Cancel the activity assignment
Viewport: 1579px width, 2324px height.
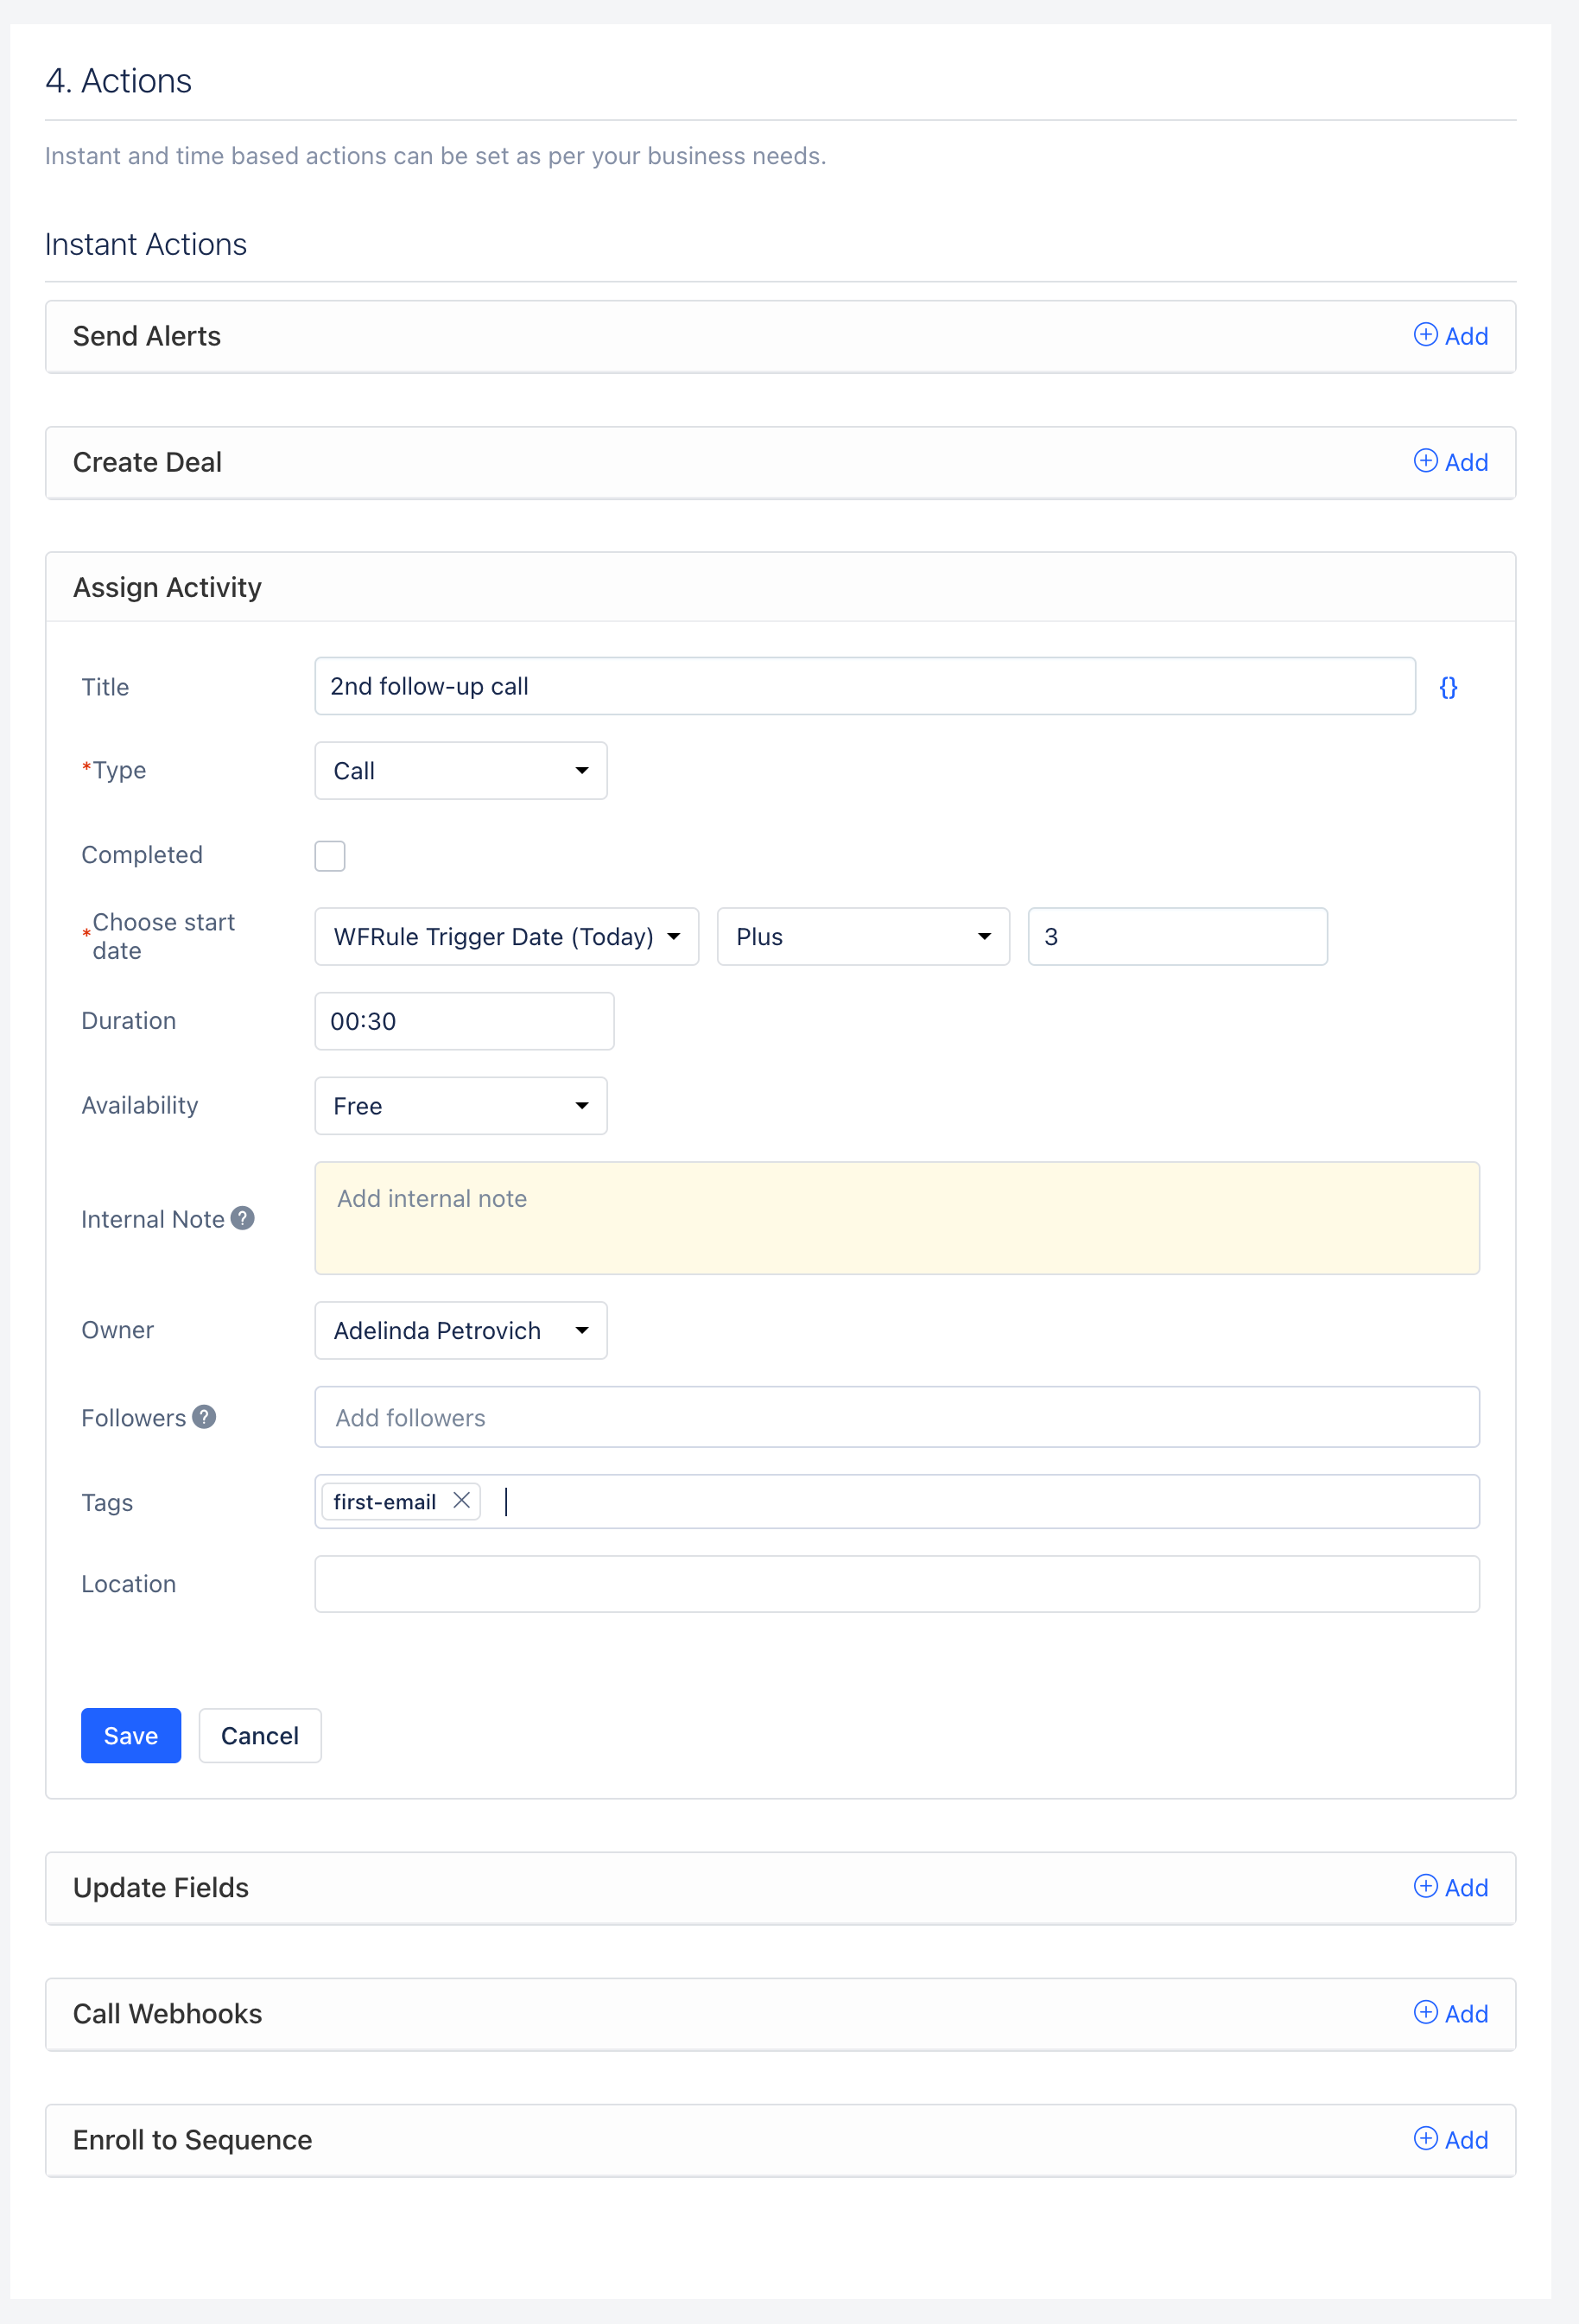pos(260,1736)
